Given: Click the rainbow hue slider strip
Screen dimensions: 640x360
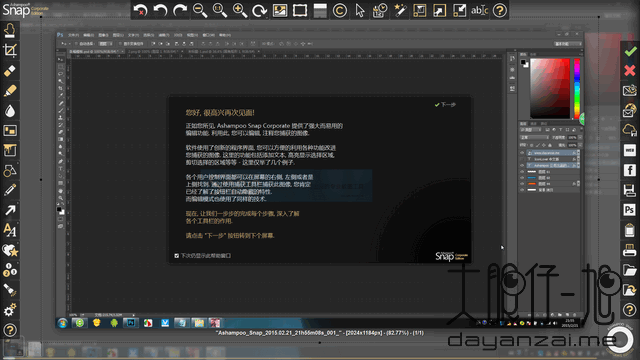Looking at the screenshot, I should pos(577,88).
